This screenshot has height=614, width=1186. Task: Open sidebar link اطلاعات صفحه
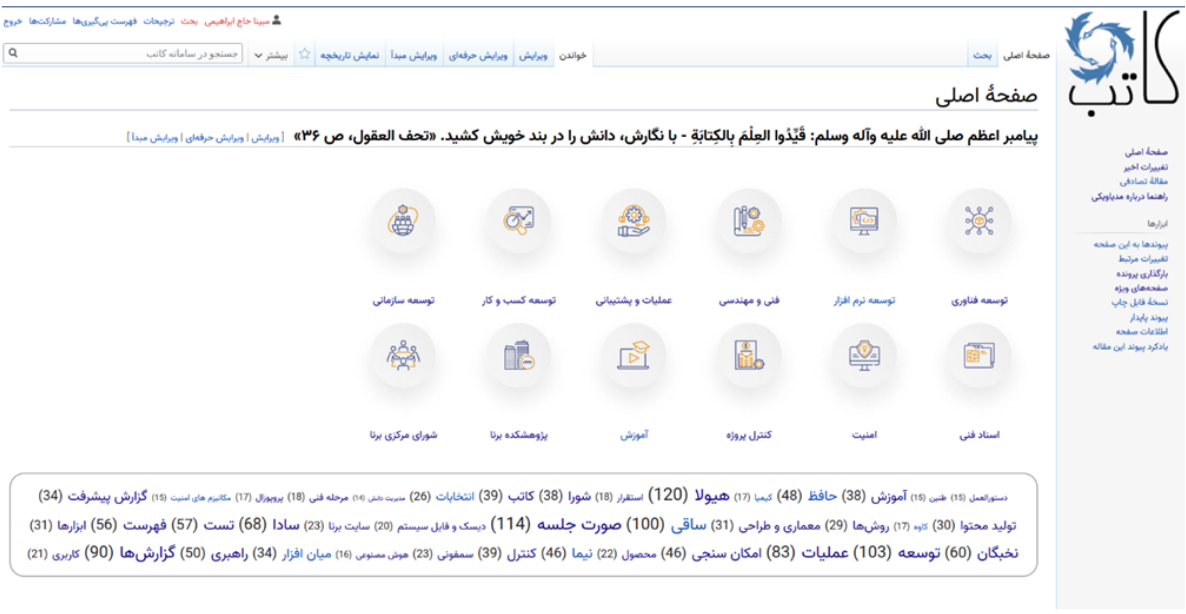[1142, 332]
